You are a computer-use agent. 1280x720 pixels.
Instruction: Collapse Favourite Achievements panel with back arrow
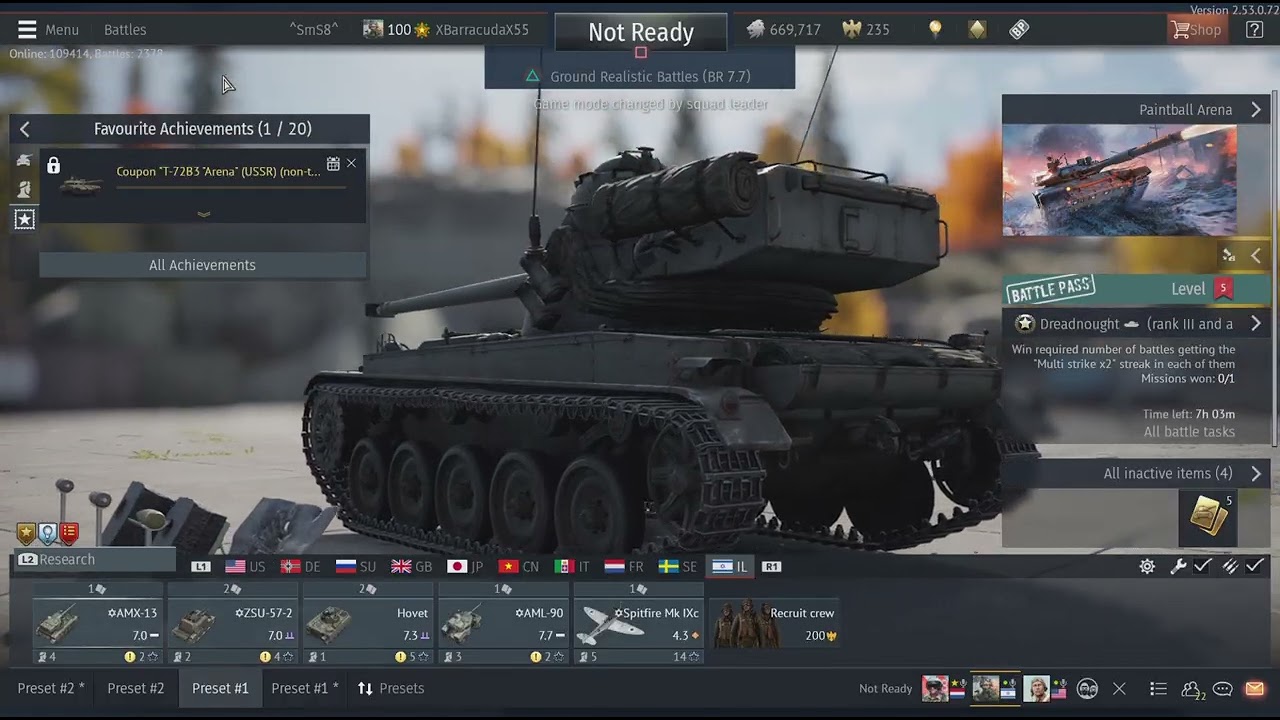pos(25,129)
